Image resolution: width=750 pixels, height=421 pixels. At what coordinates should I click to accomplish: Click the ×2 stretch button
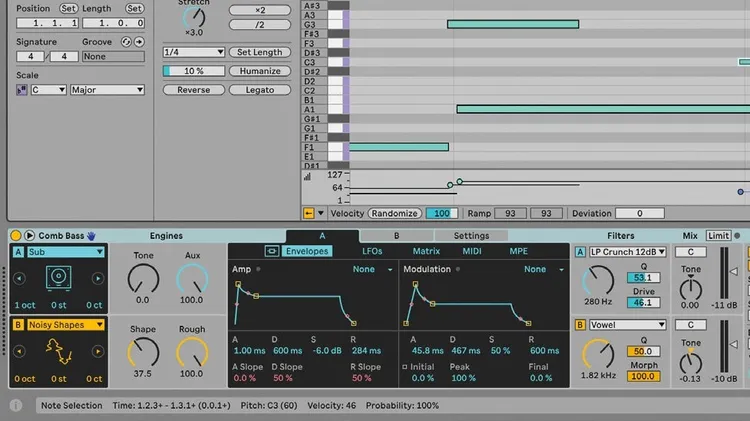click(260, 10)
